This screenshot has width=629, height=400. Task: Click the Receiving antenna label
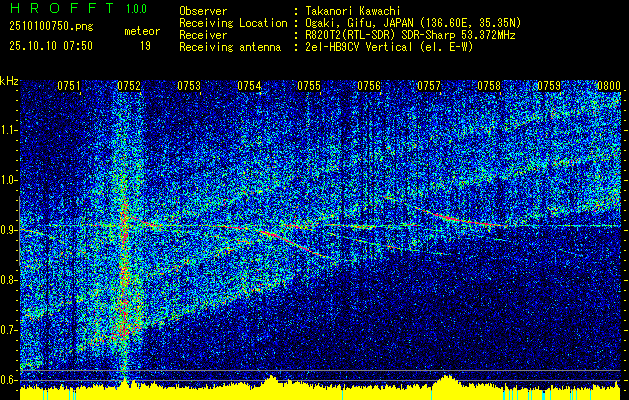pyautogui.click(x=230, y=47)
